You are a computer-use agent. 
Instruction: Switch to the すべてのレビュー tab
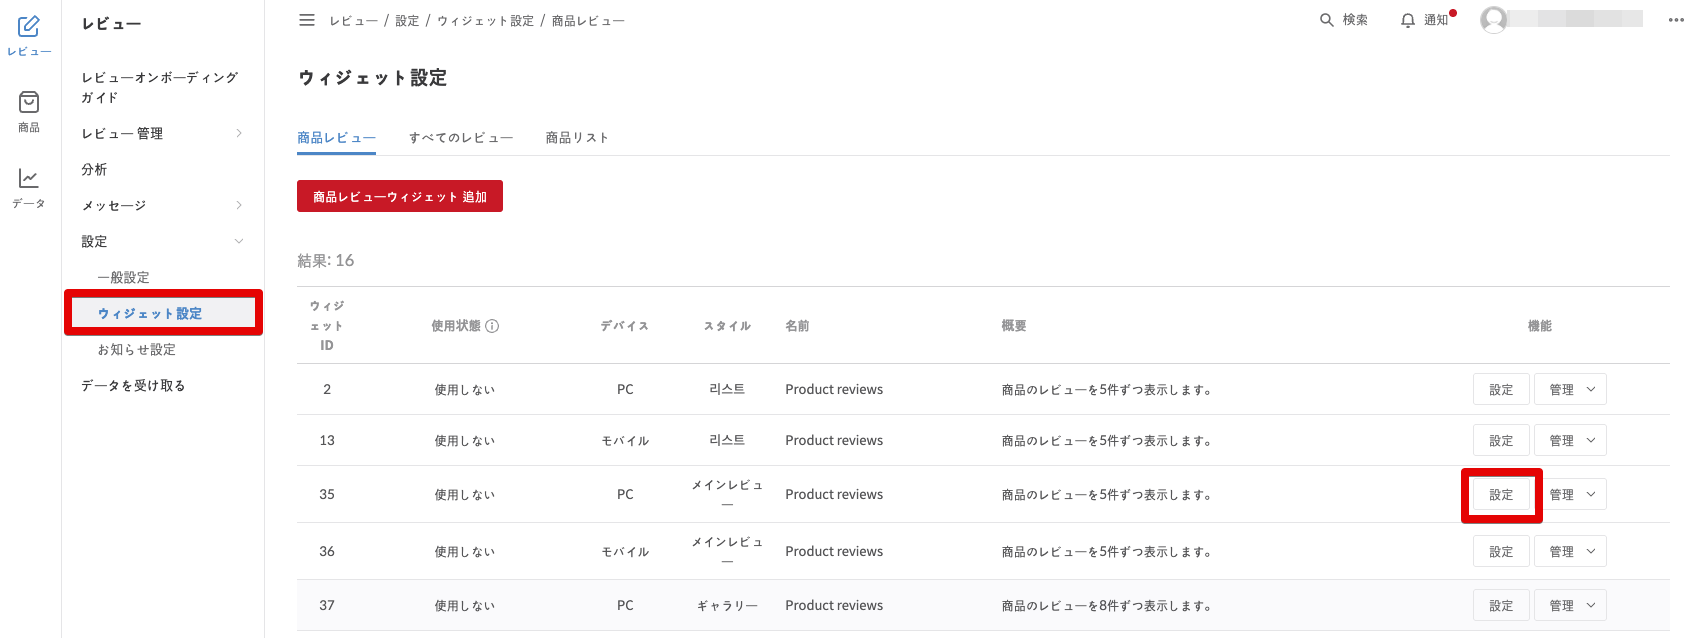tap(460, 138)
